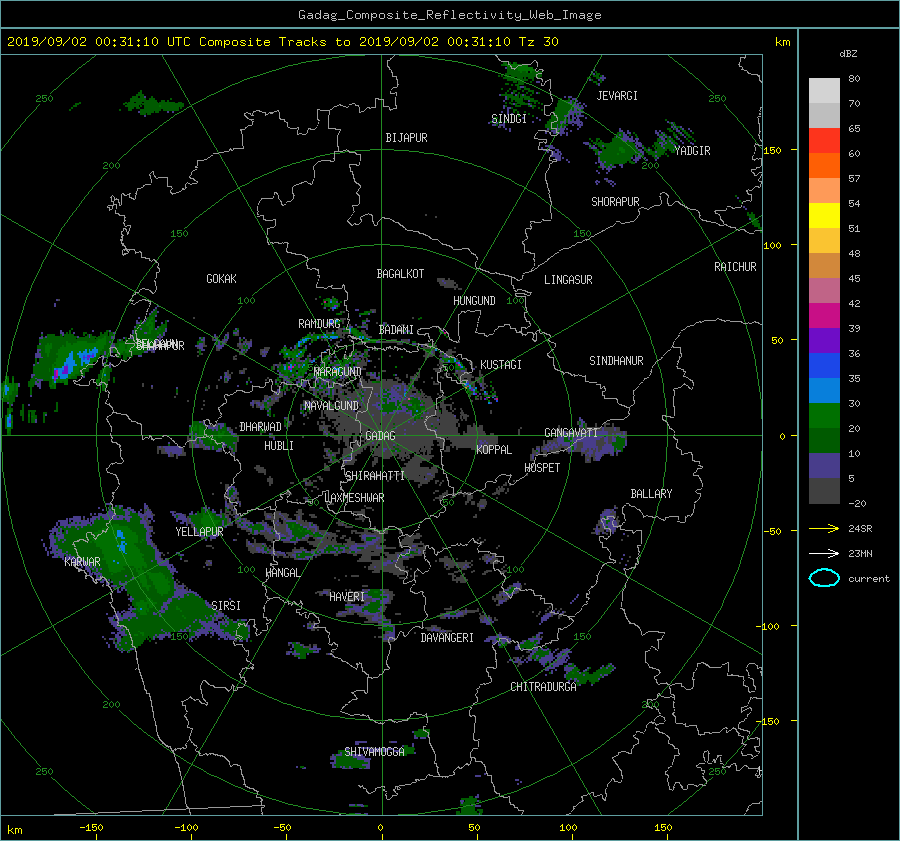The height and width of the screenshot is (841, 900).
Task: Click the SHORAPUR city label
Action: click(x=615, y=202)
